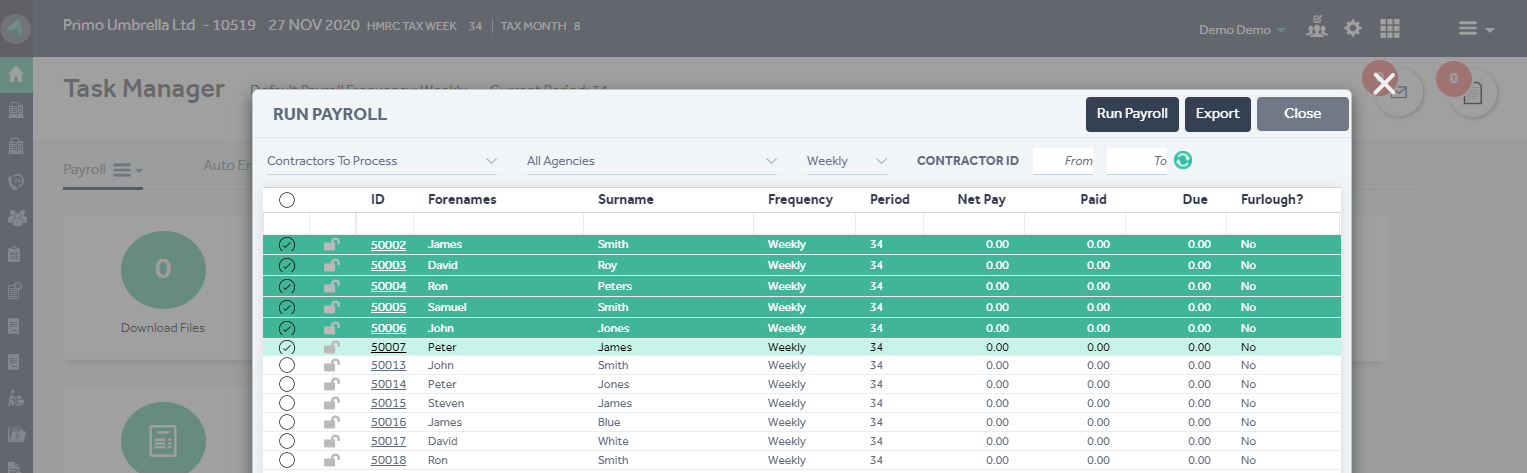This screenshot has height=473, width=1527.
Task: Click the red X close overlay icon
Action: tap(1384, 84)
